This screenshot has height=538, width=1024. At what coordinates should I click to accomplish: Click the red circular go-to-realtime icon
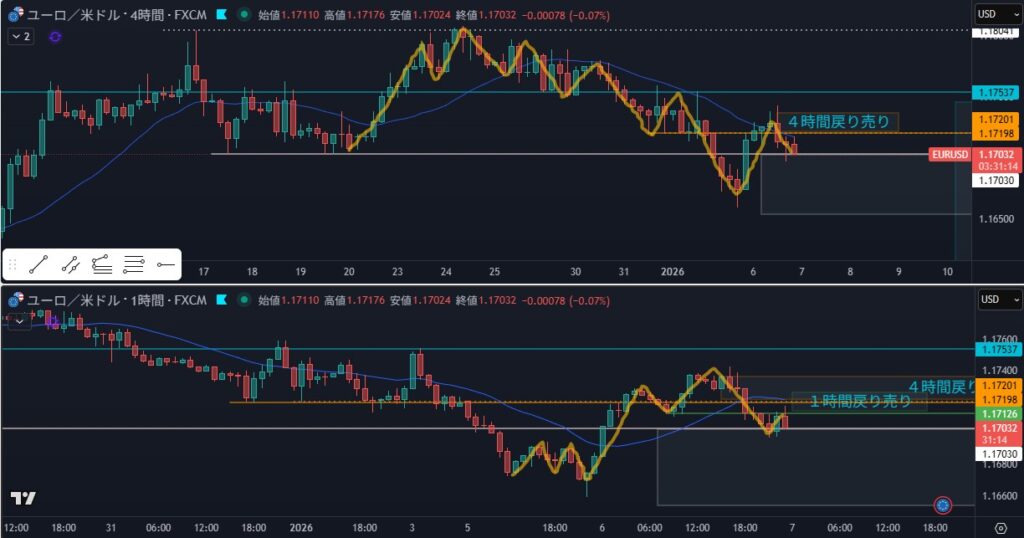(x=942, y=505)
